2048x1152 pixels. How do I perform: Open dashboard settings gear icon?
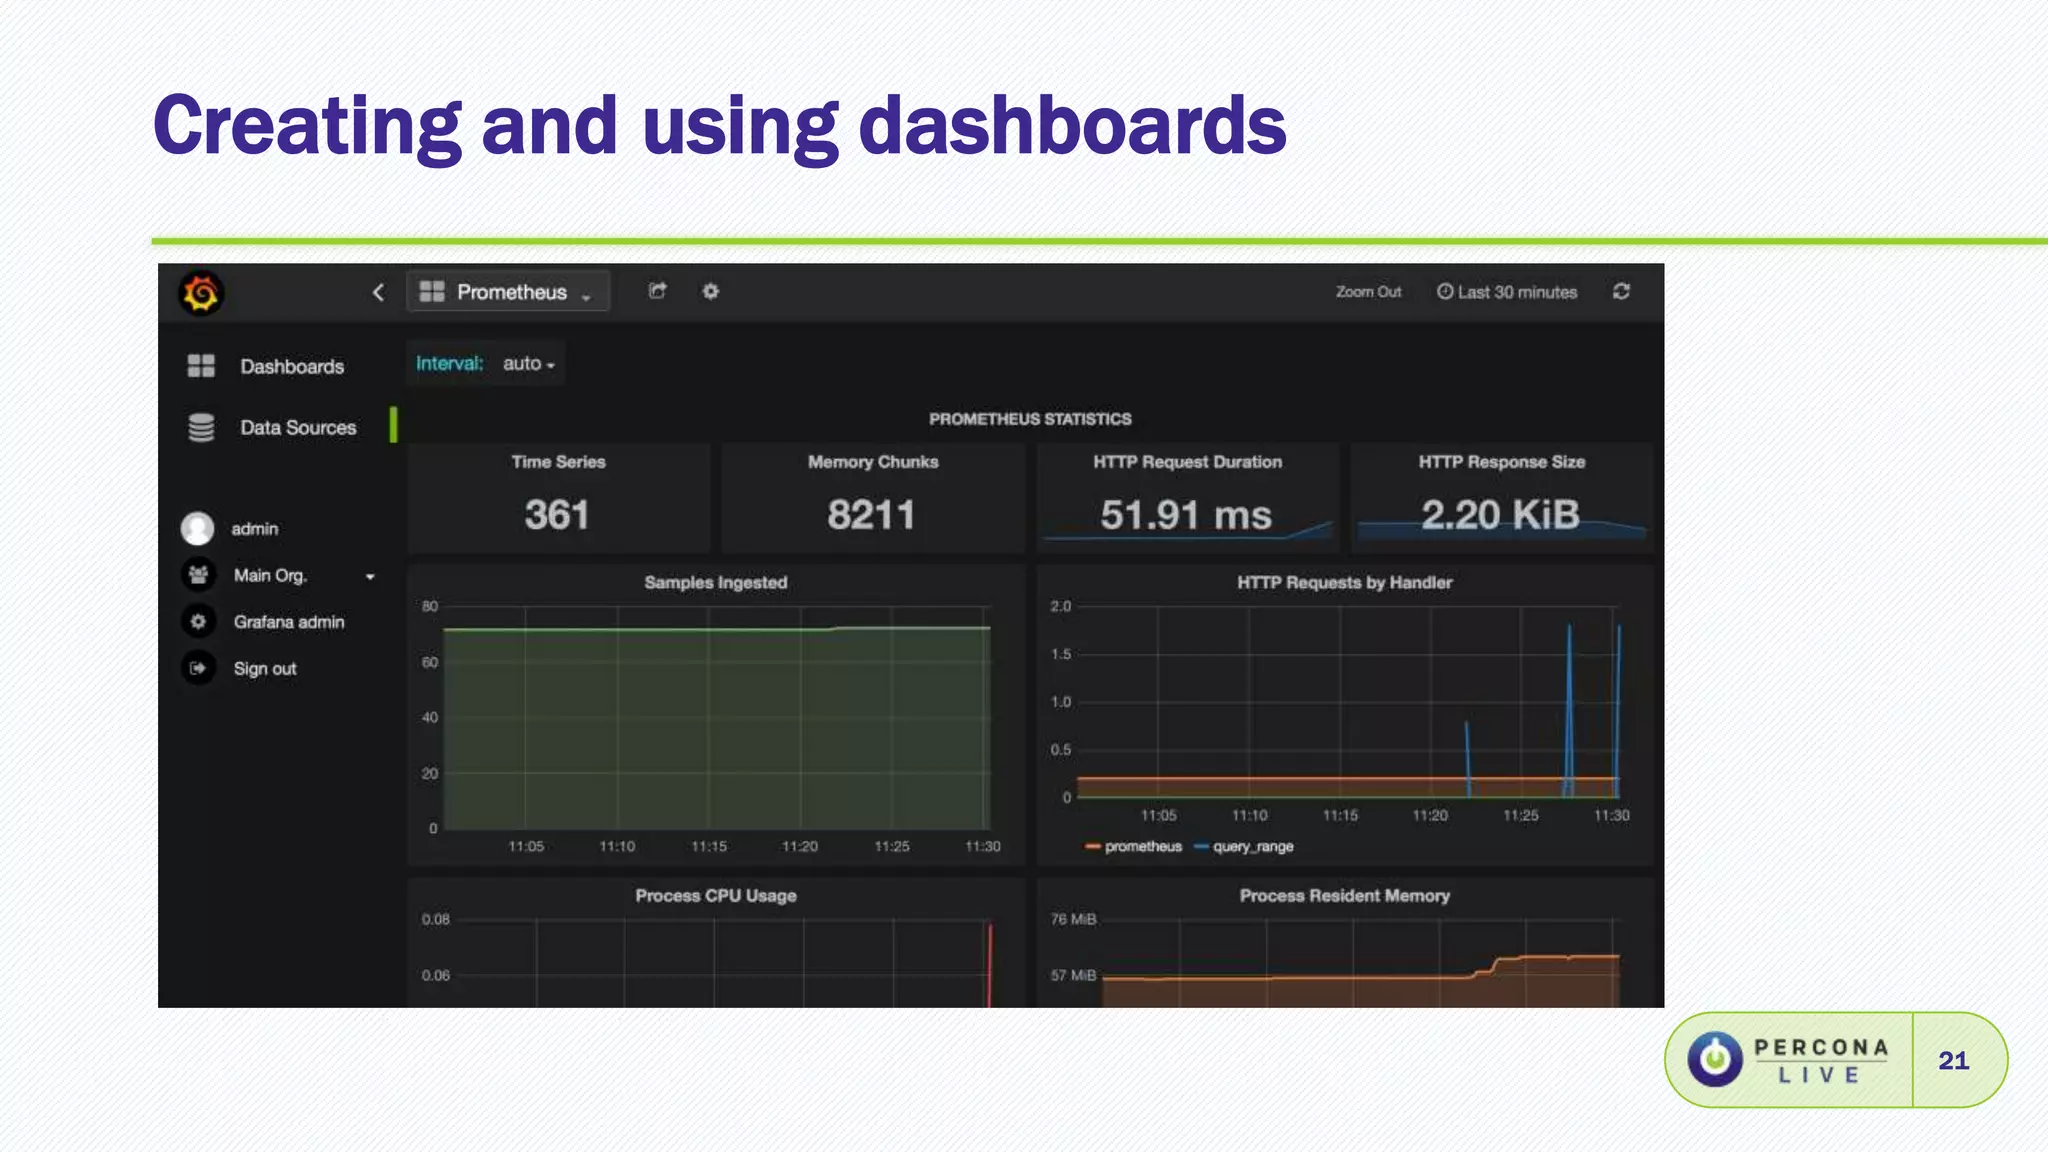click(x=710, y=291)
